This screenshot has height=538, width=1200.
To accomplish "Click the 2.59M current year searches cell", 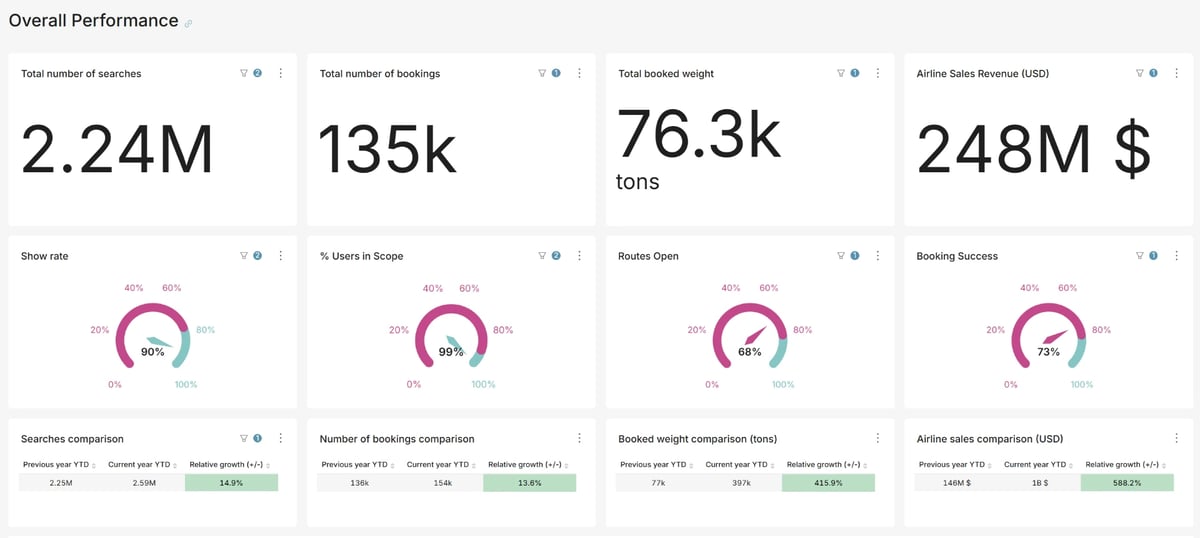I will (143, 483).
